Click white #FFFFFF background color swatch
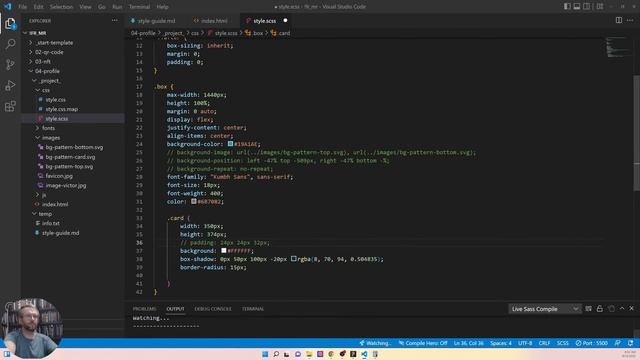Image resolution: width=640 pixels, height=360 pixels. tap(224, 251)
